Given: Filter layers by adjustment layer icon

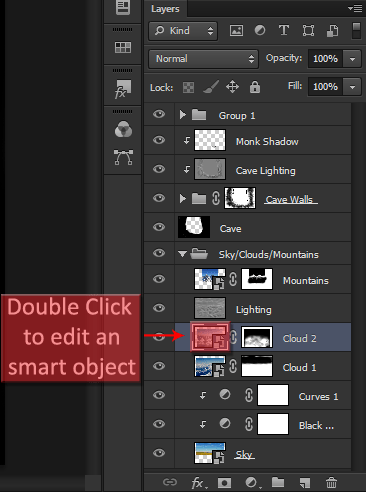Looking at the screenshot, I should [260, 31].
